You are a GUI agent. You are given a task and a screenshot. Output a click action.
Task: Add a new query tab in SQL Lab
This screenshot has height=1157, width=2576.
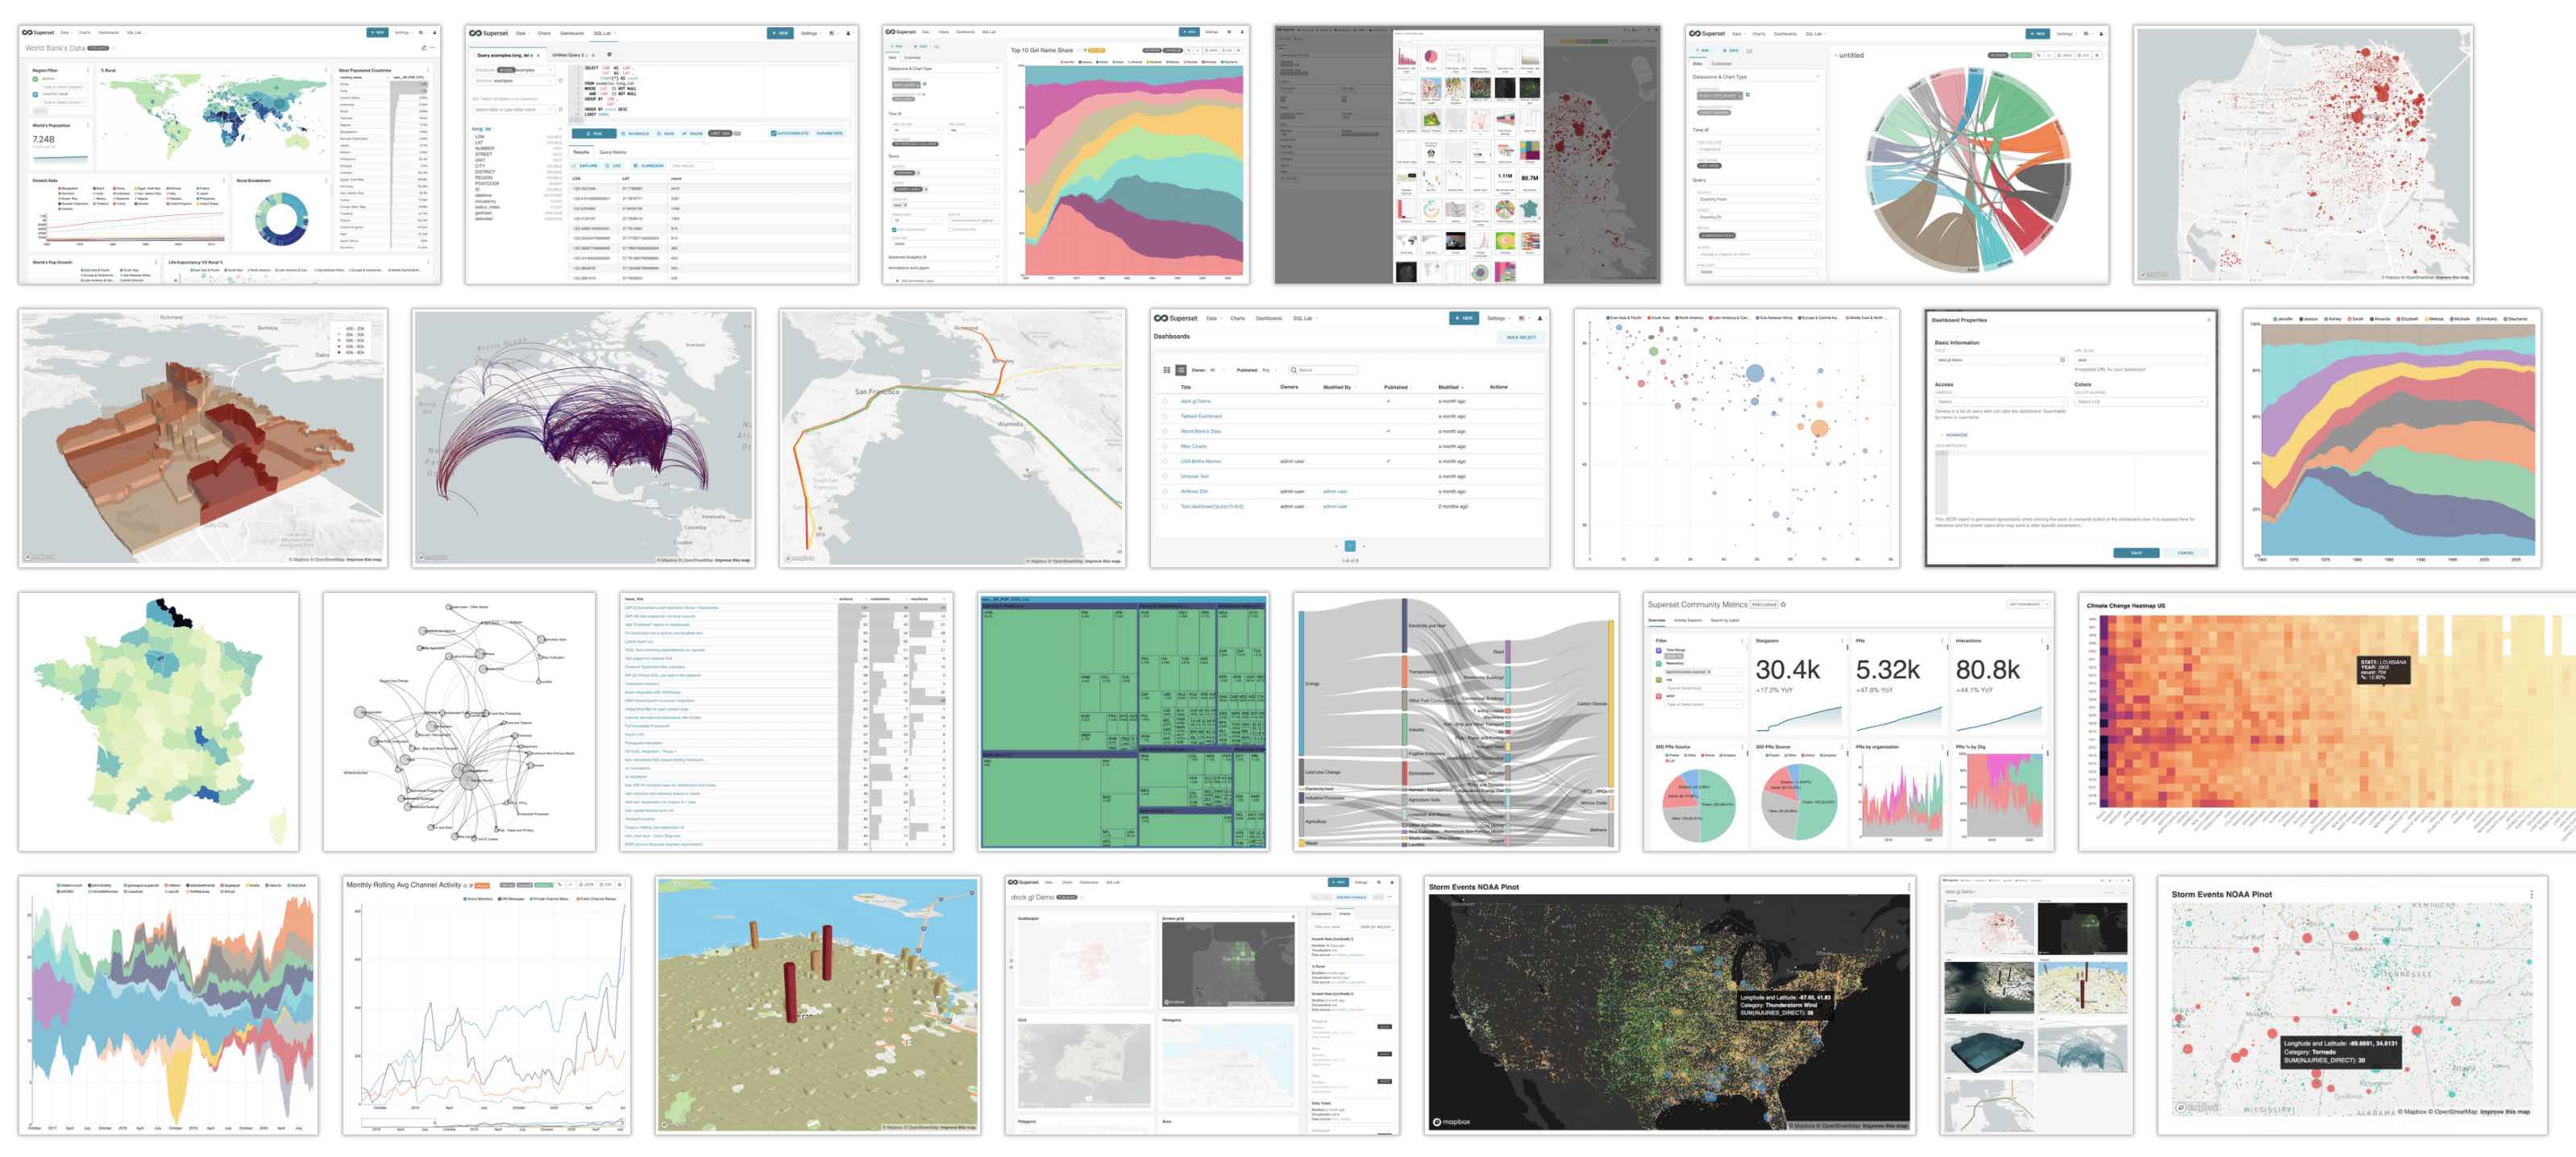click(x=609, y=55)
